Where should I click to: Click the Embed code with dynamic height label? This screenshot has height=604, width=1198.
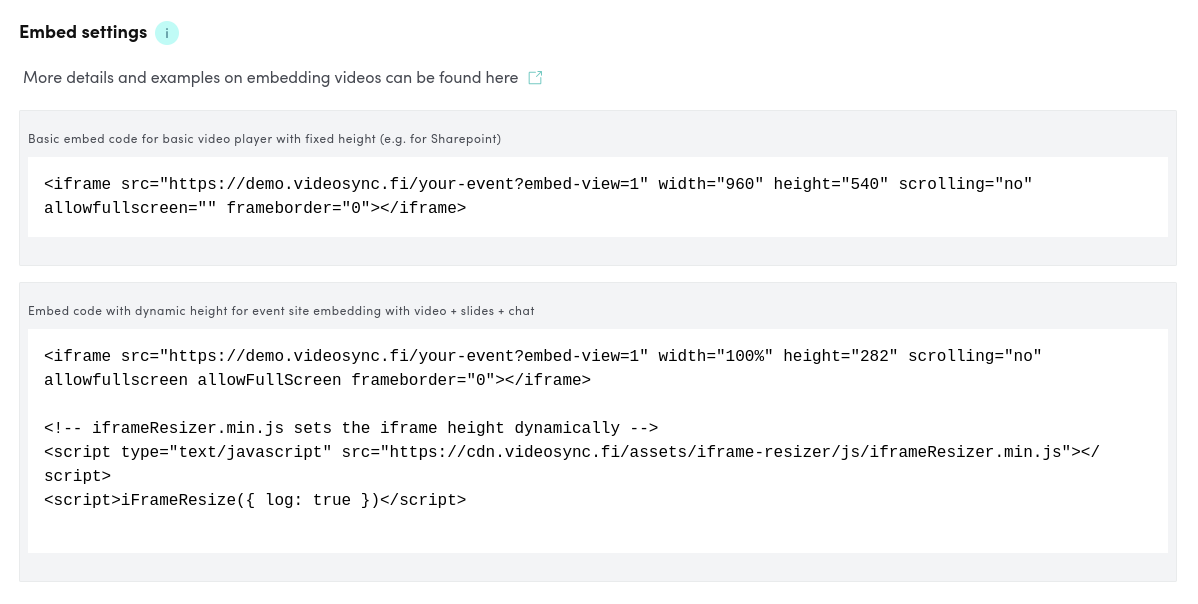point(281,311)
